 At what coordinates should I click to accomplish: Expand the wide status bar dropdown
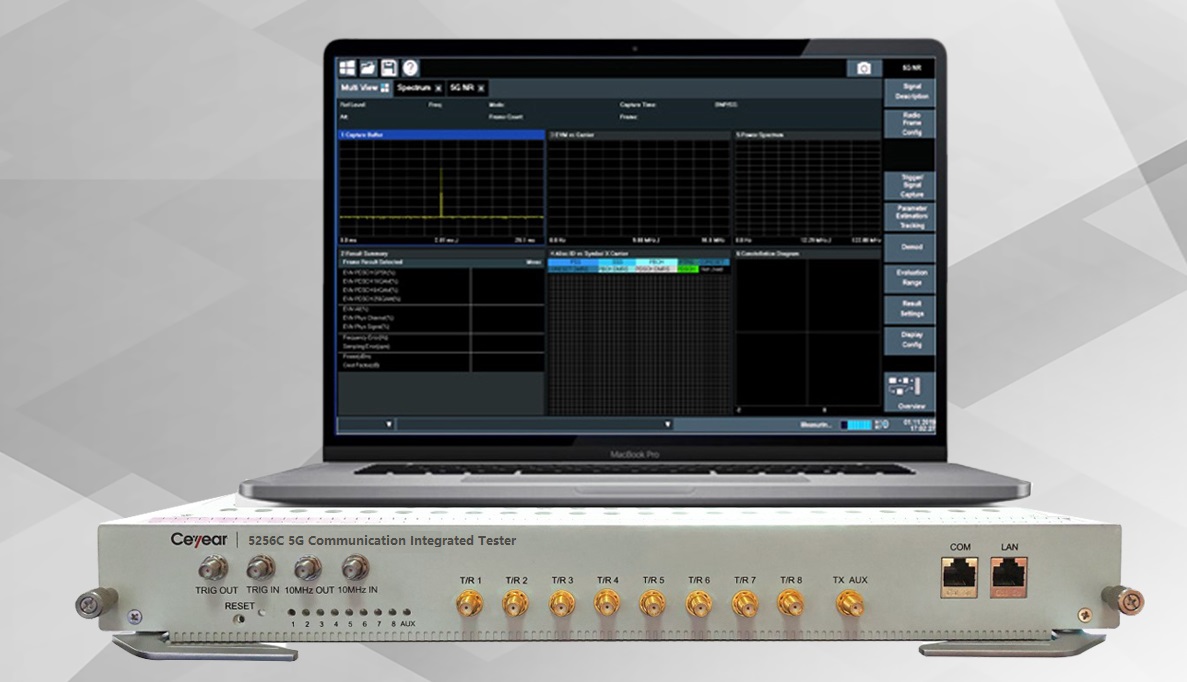pyautogui.click(x=668, y=425)
